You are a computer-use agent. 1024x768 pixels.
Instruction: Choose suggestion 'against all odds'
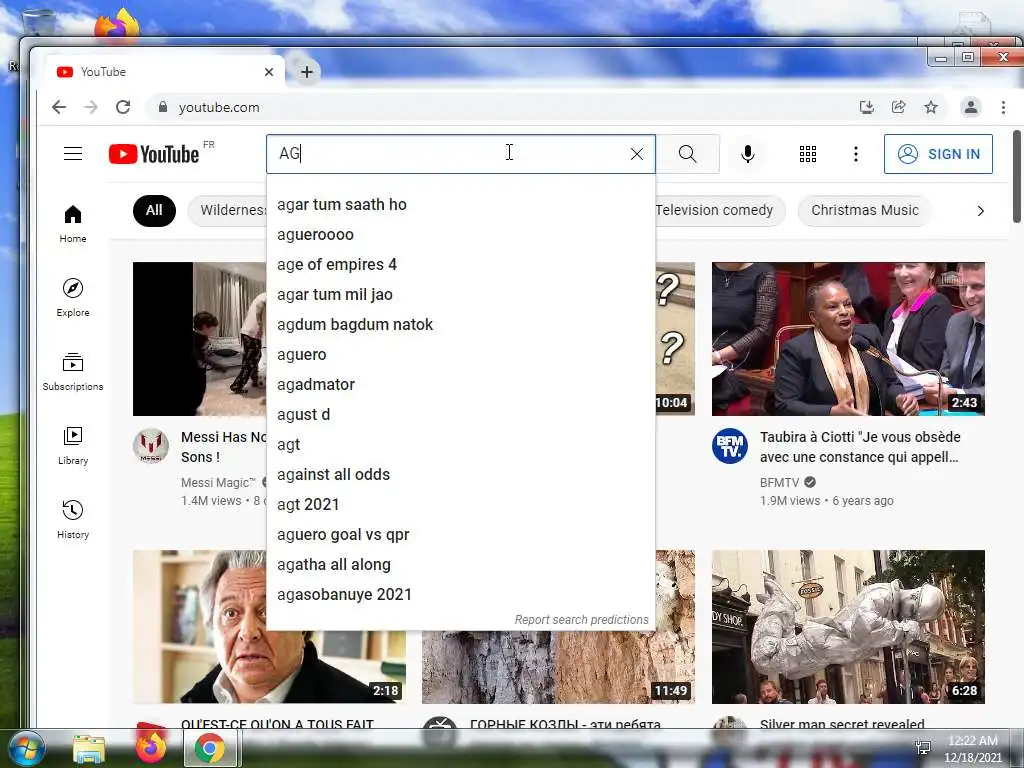coord(460,475)
